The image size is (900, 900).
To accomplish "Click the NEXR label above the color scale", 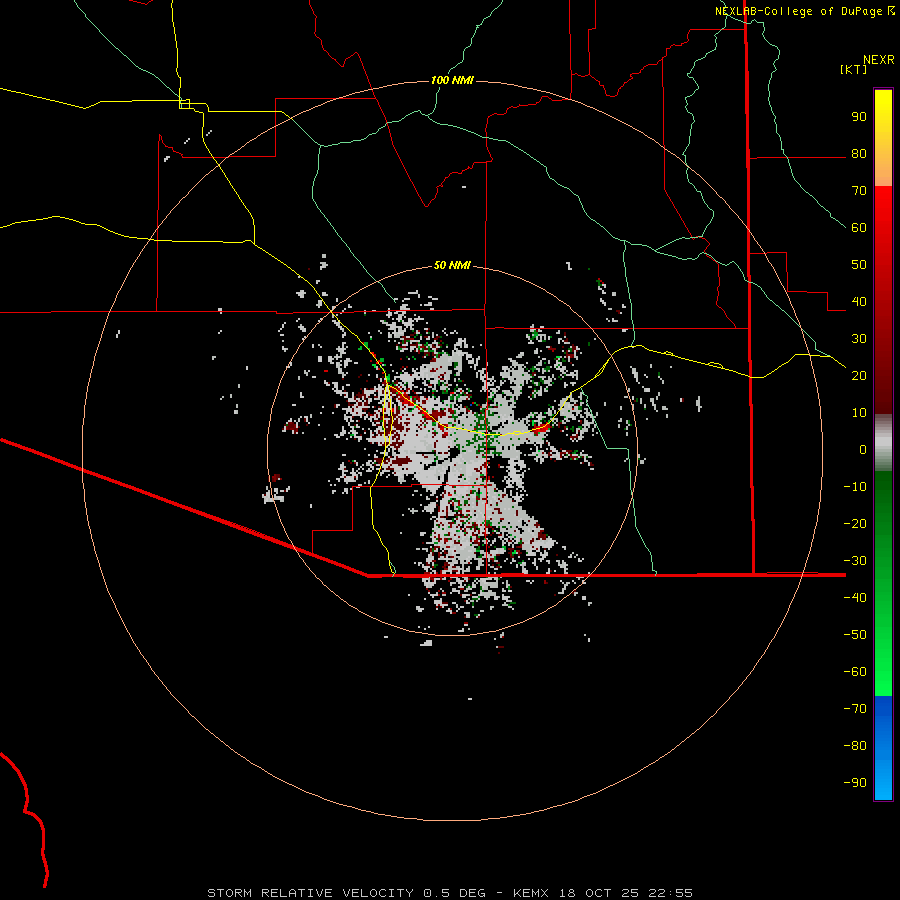I will [879, 60].
